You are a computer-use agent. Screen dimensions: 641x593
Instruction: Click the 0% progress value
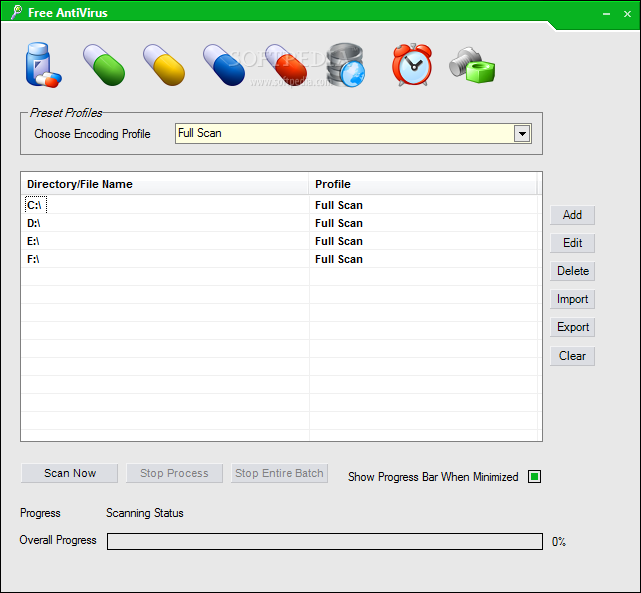click(559, 542)
